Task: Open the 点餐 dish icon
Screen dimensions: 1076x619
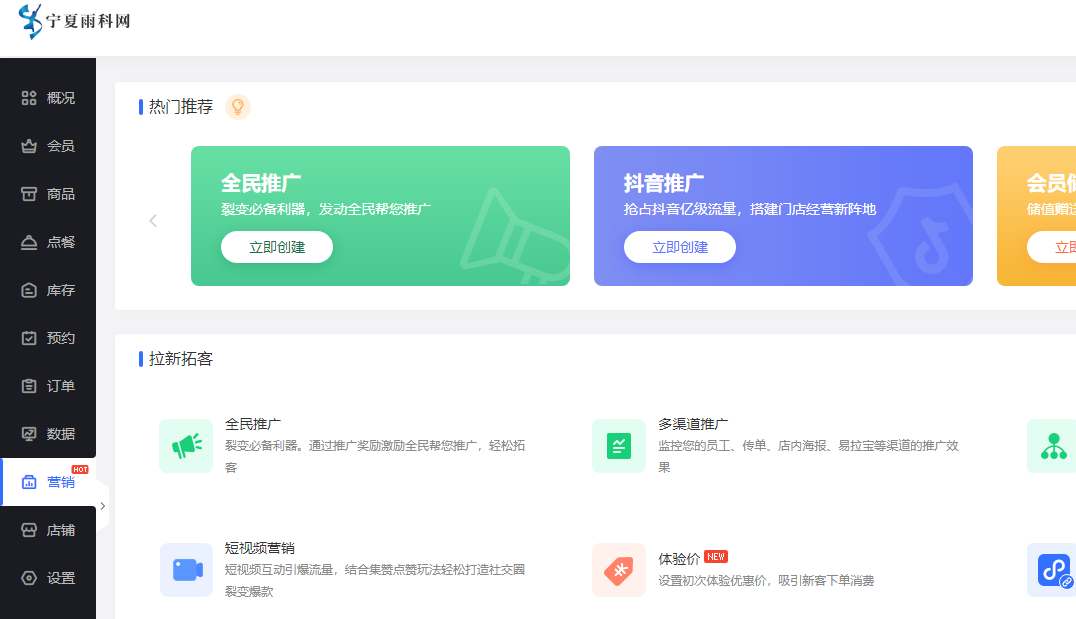Action: (x=29, y=242)
